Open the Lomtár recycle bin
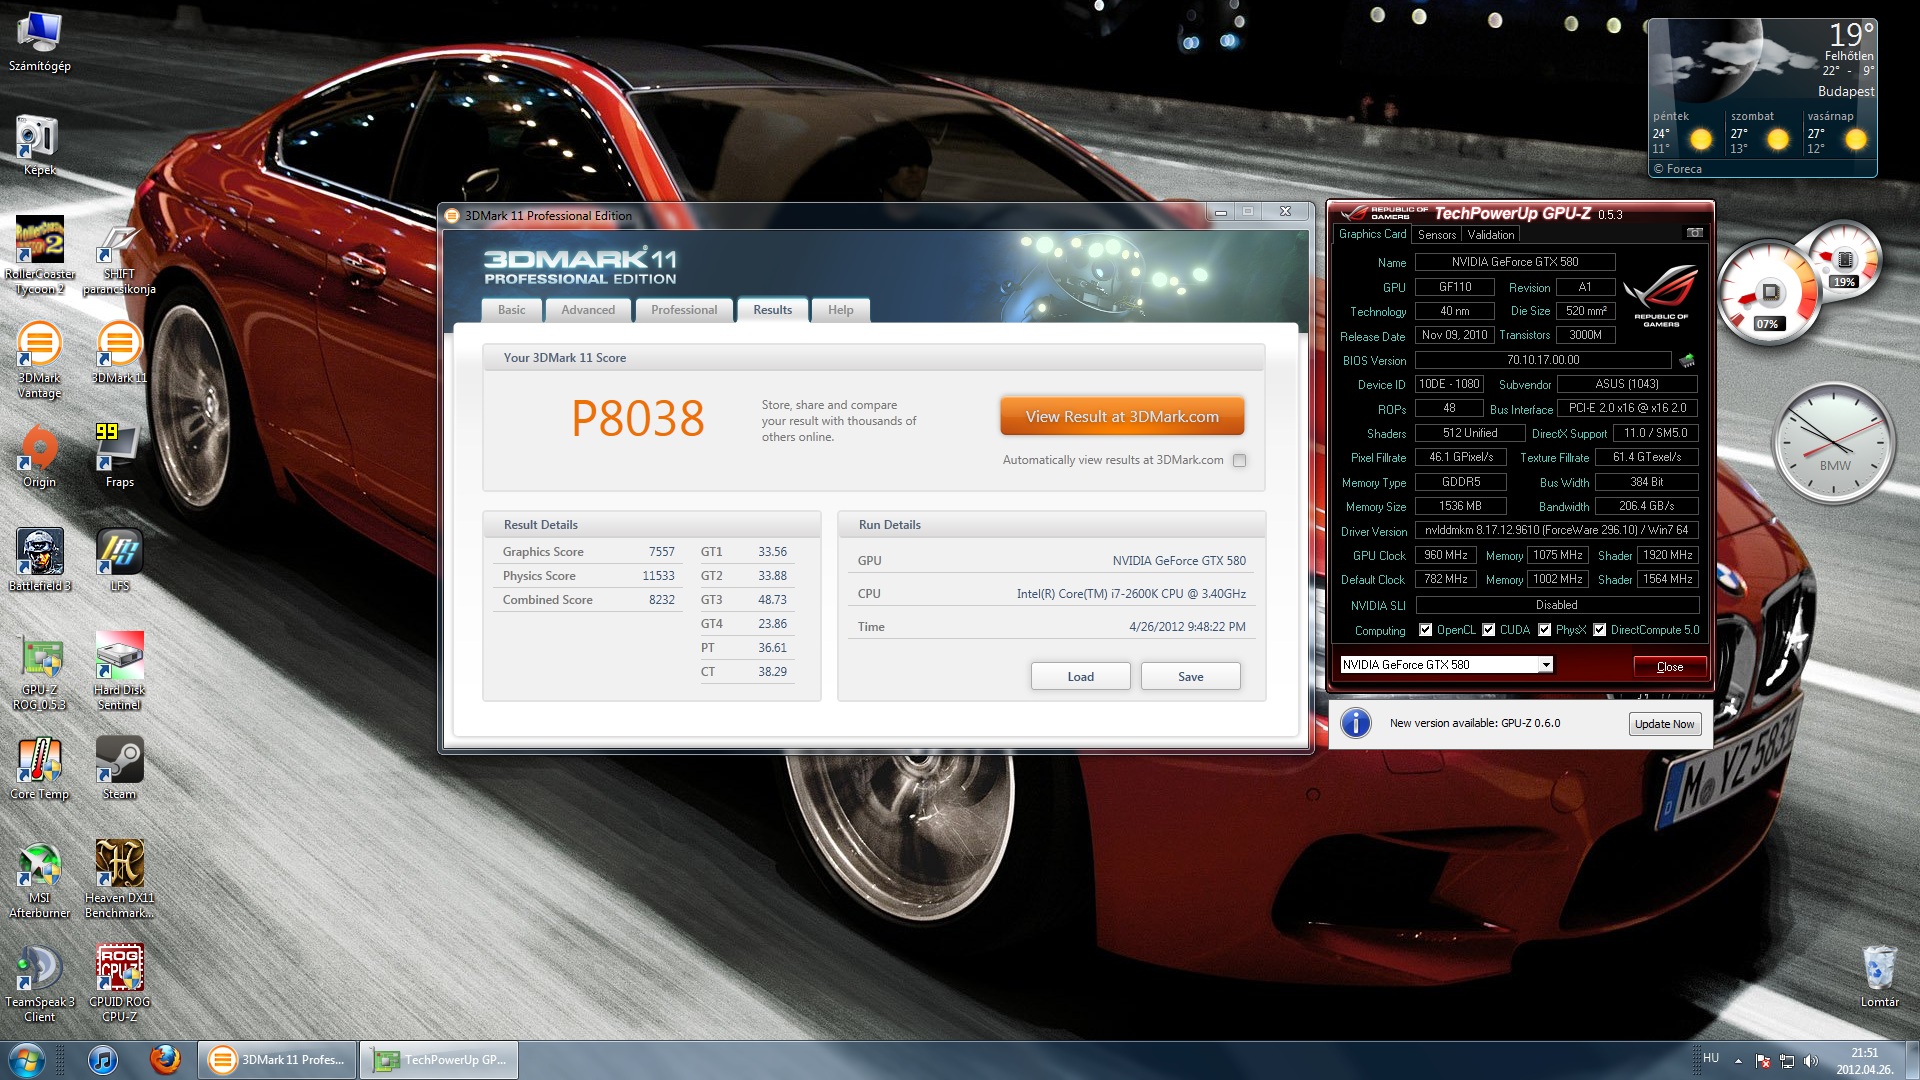 click(x=1879, y=976)
